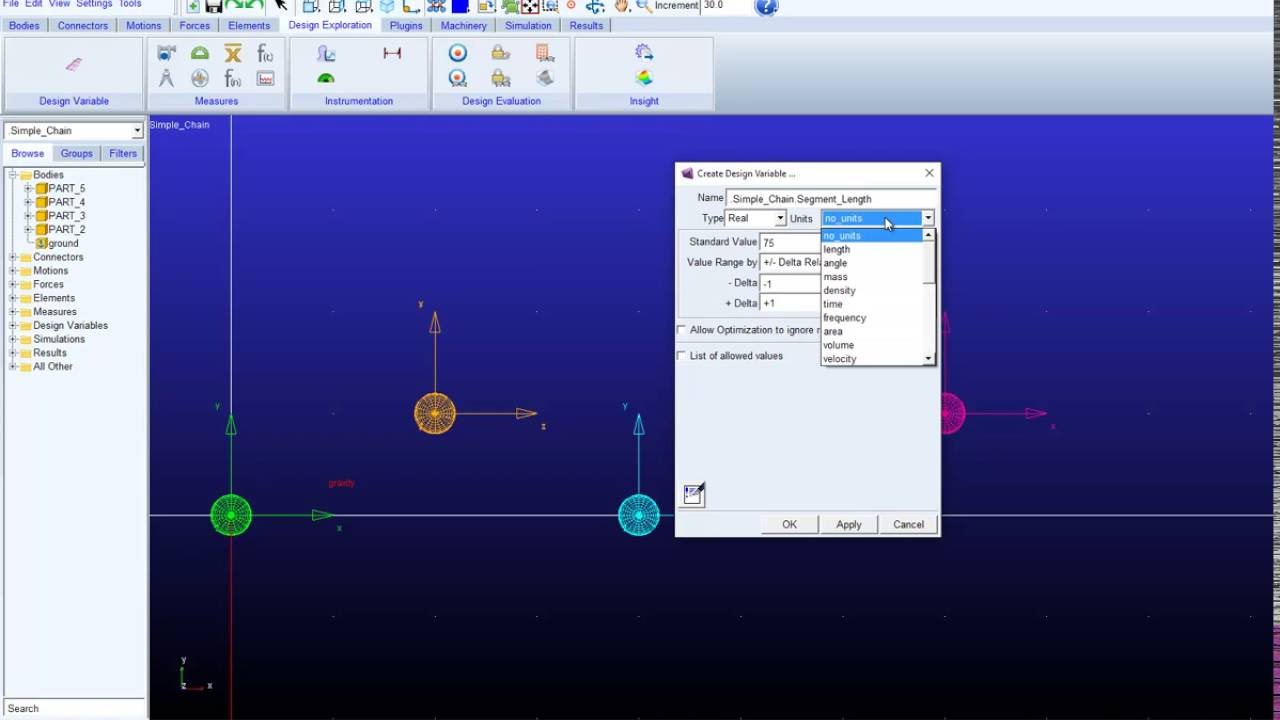1280x720 pixels.
Task: Click the f(t) function measure icon
Action: click(x=265, y=53)
